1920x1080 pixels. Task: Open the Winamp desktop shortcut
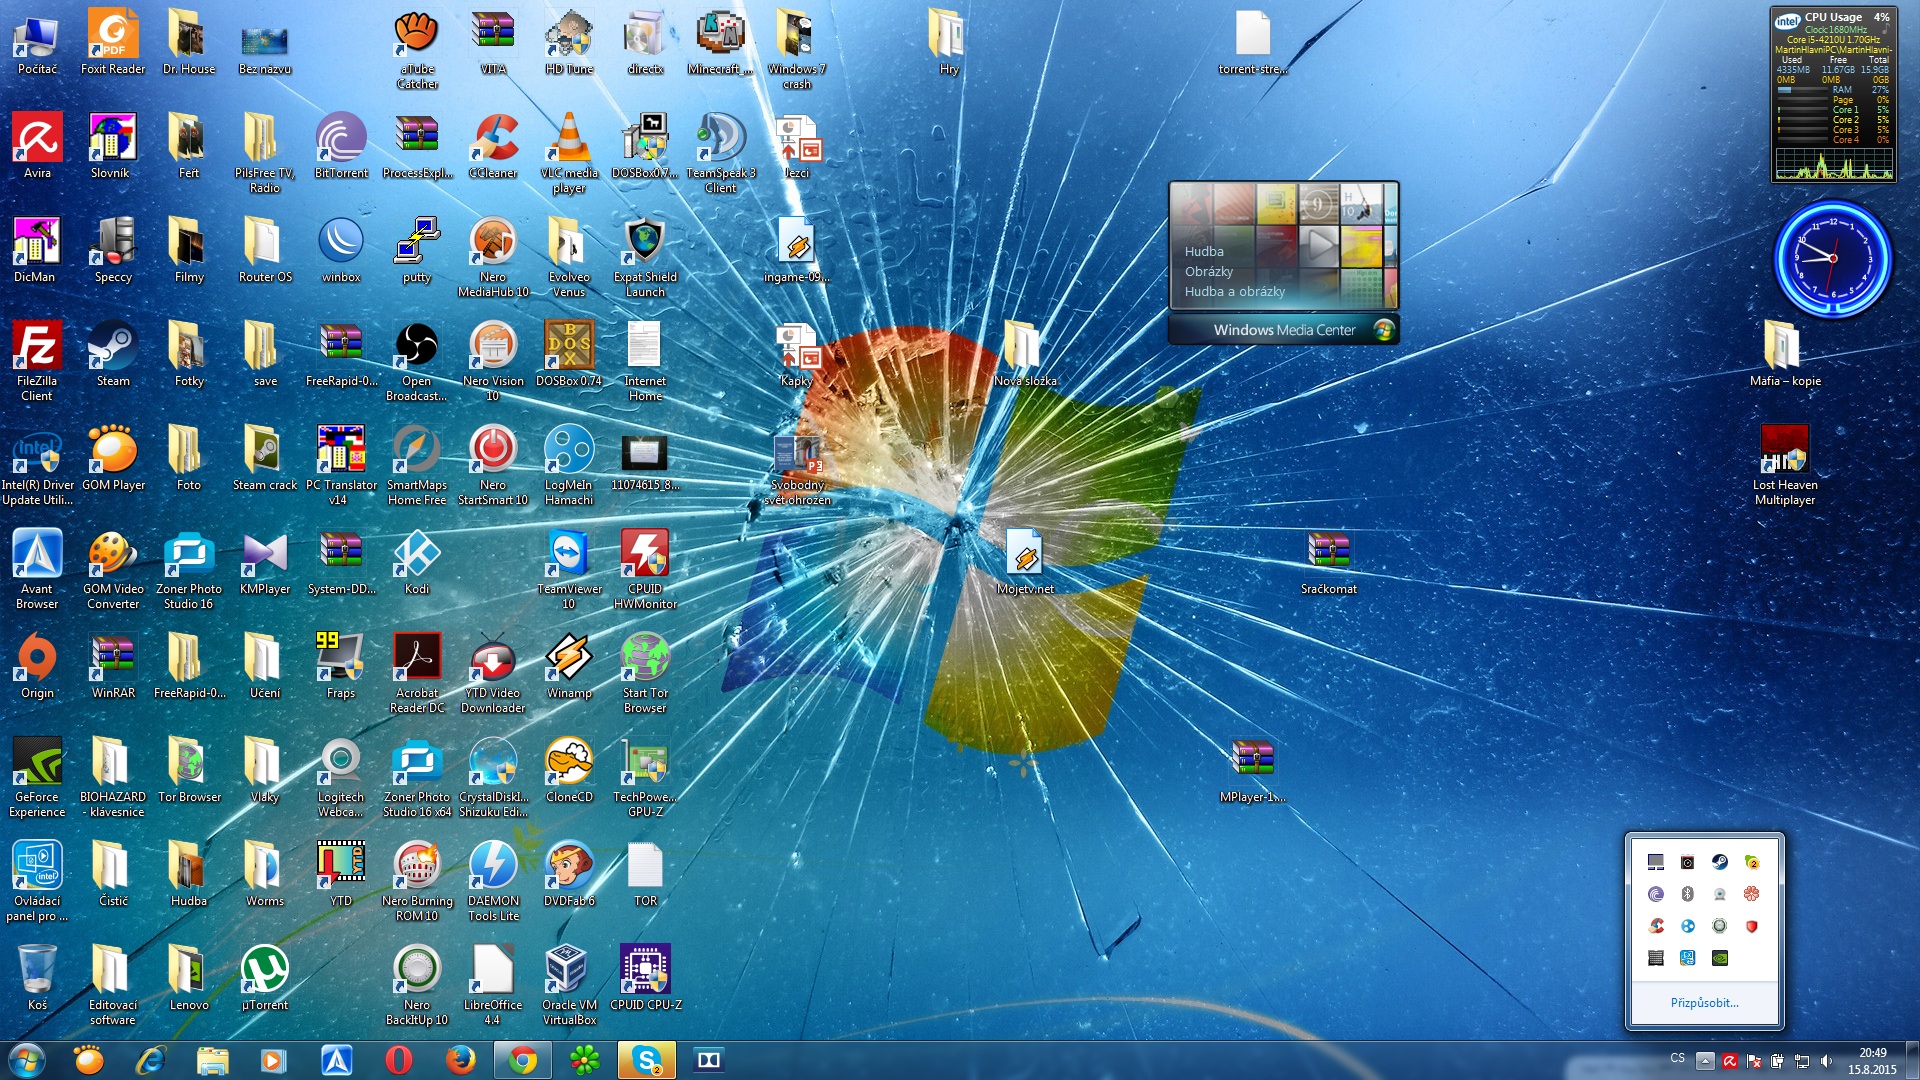pos(569,658)
